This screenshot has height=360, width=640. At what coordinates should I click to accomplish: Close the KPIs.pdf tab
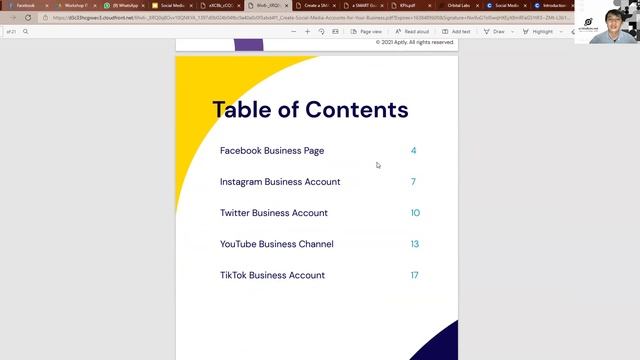pyautogui.click(x=429, y=6)
